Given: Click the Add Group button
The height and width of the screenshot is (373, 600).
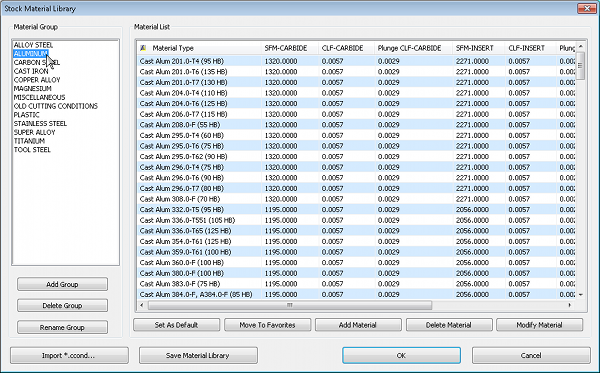Looking at the screenshot, I should click(62, 284).
